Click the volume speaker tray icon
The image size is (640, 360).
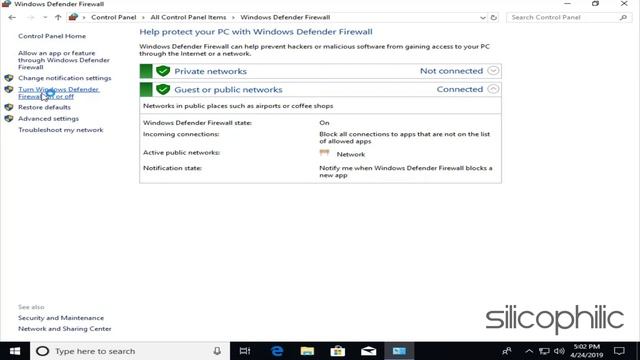(559, 351)
